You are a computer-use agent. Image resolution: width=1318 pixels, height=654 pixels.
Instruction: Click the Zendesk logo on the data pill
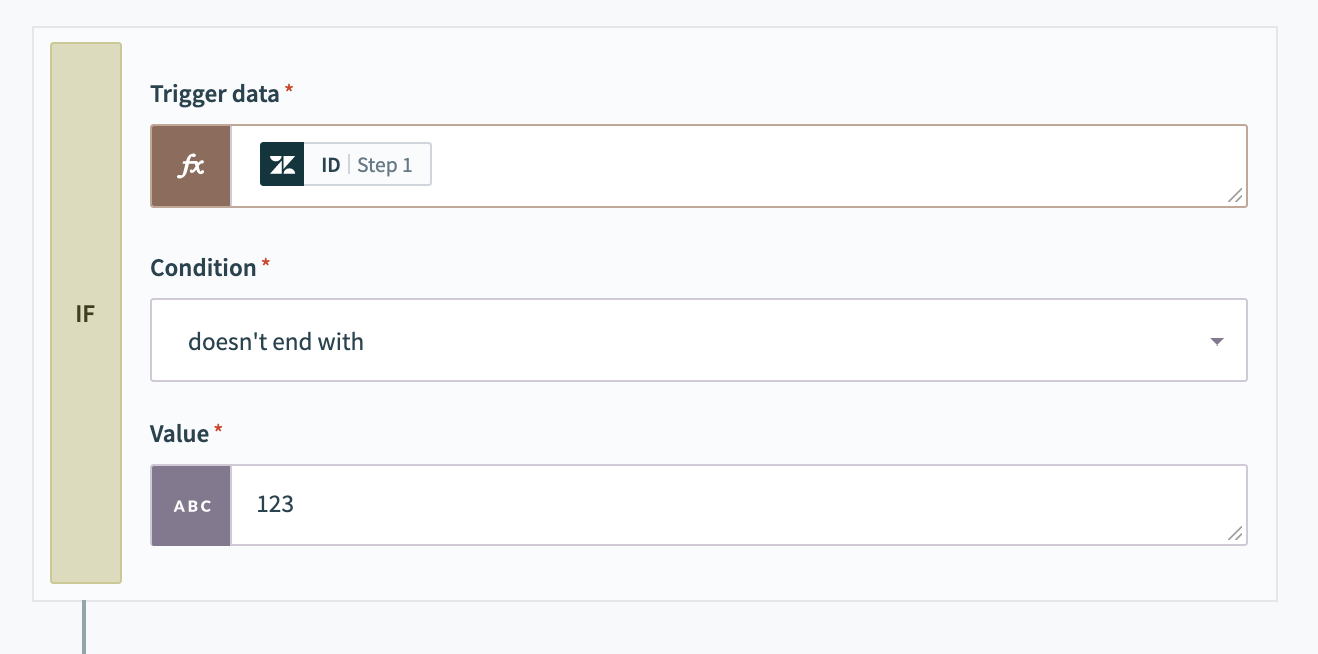pyautogui.click(x=282, y=164)
